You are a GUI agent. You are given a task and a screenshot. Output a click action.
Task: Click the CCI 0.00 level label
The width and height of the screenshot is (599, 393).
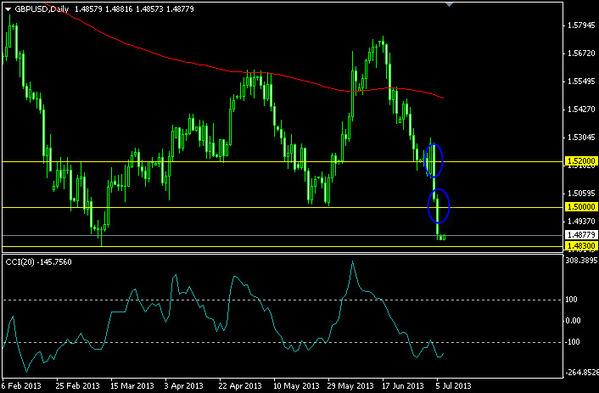(x=573, y=321)
